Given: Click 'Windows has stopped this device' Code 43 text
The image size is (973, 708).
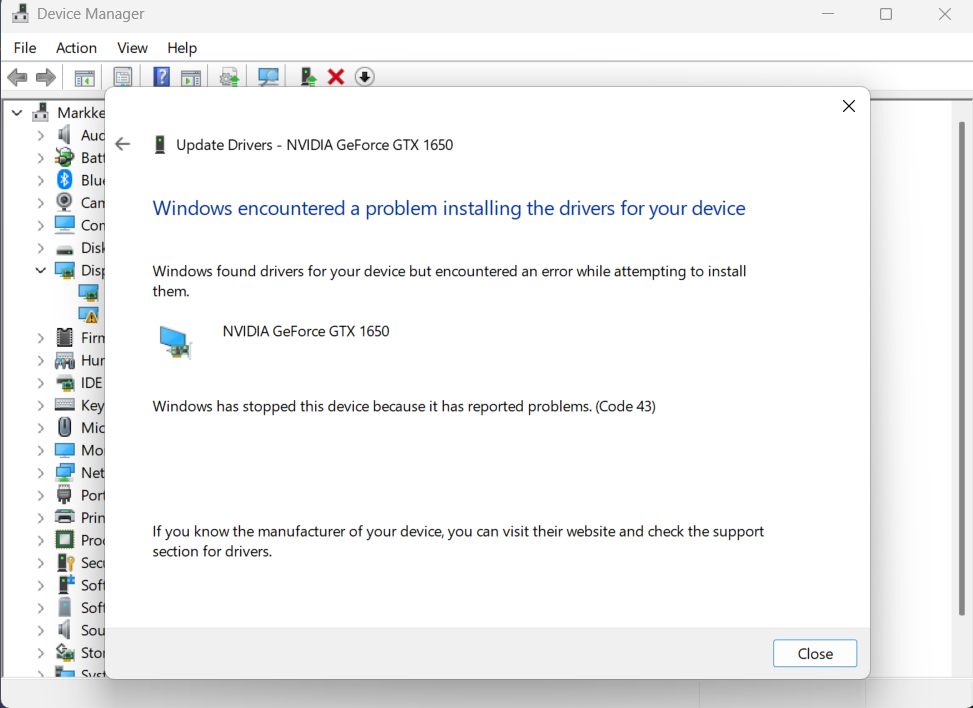Looking at the screenshot, I should (404, 406).
